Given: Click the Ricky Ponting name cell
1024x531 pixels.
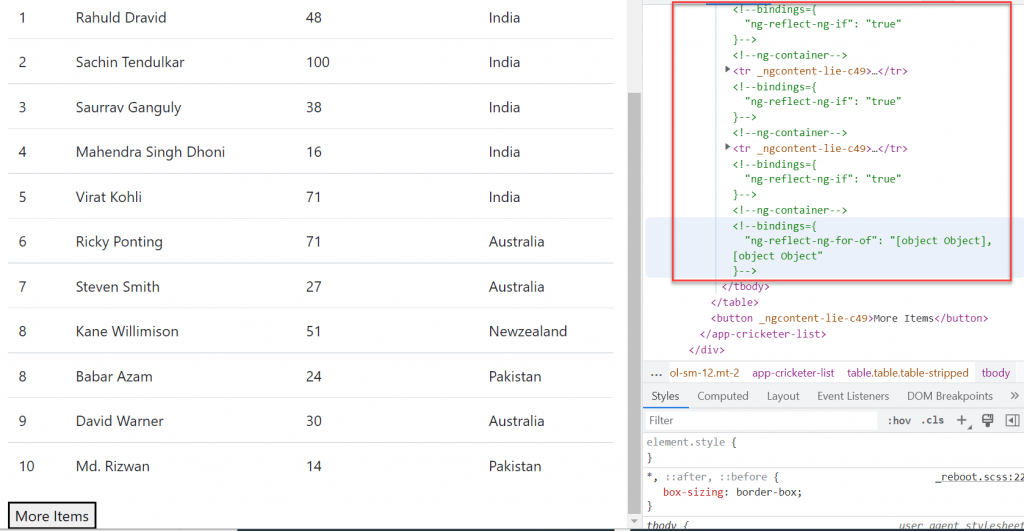Looking at the screenshot, I should (x=119, y=242).
